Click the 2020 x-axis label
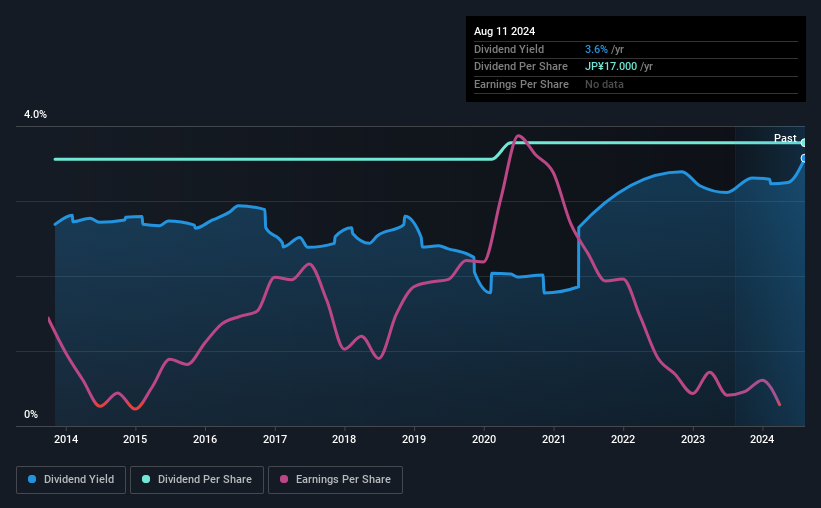The width and height of the screenshot is (821, 508). pyautogui.click(x=484, y=439)
